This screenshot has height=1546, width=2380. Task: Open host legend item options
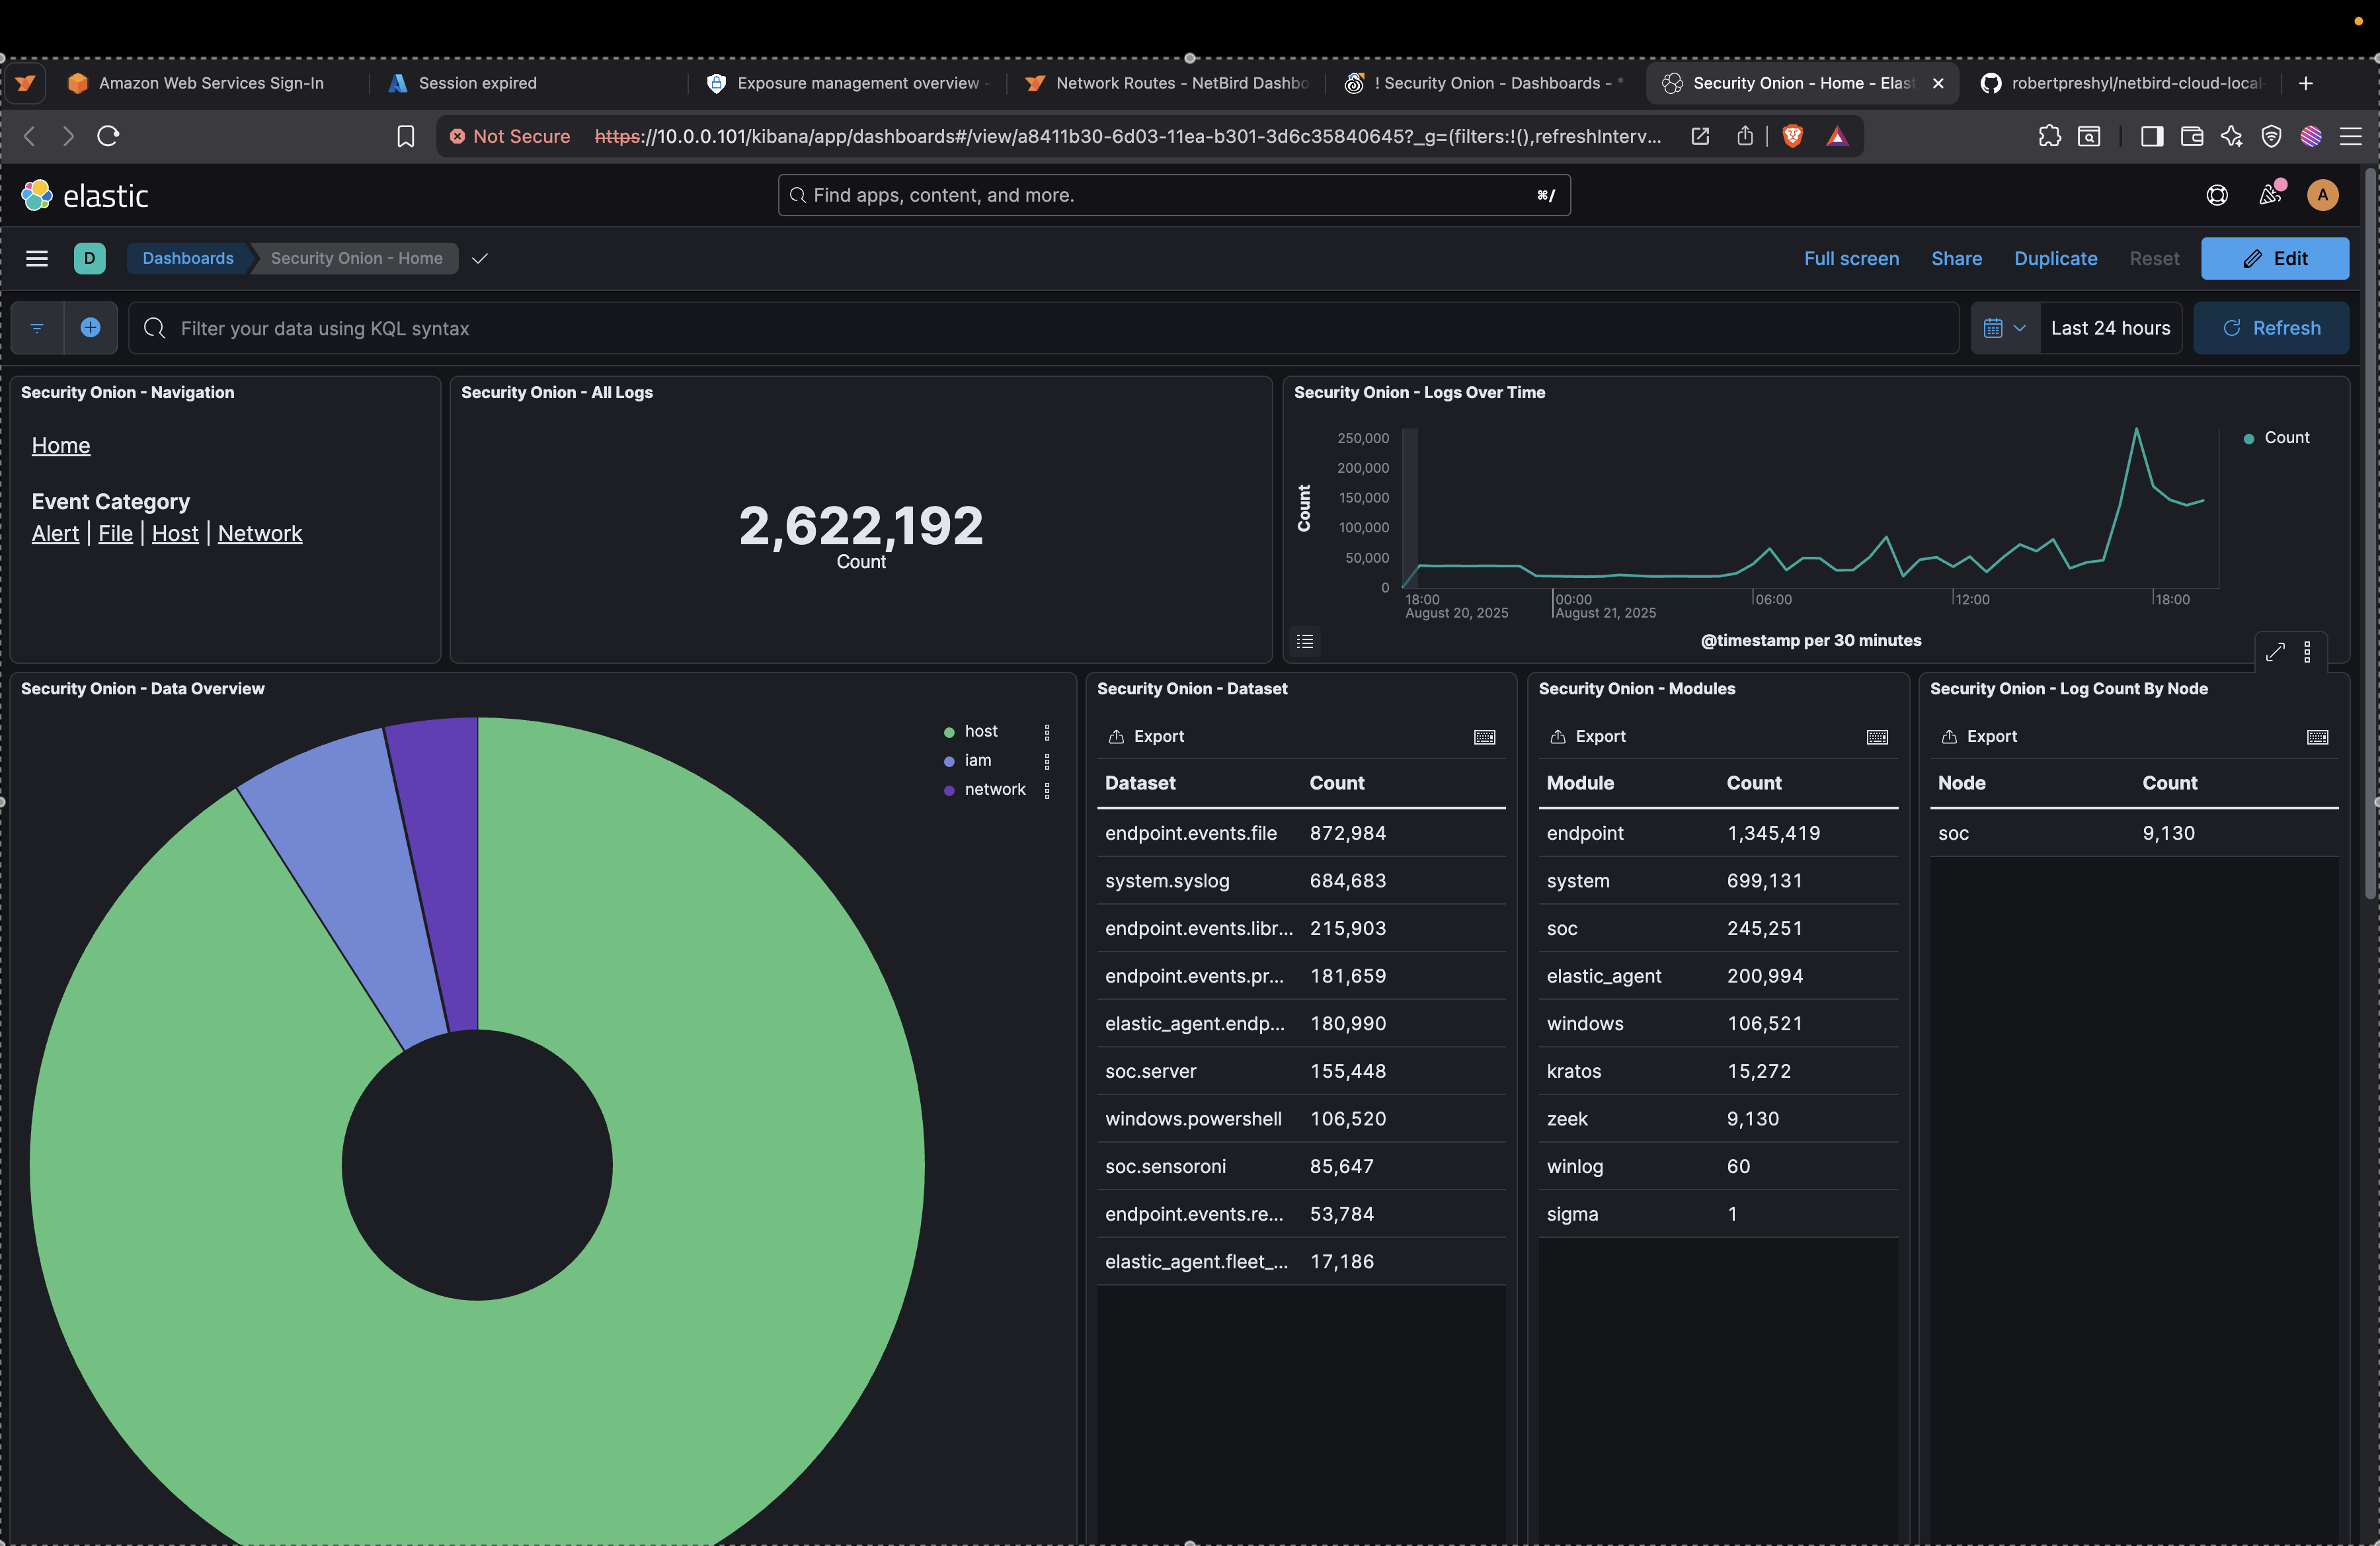1047,732
